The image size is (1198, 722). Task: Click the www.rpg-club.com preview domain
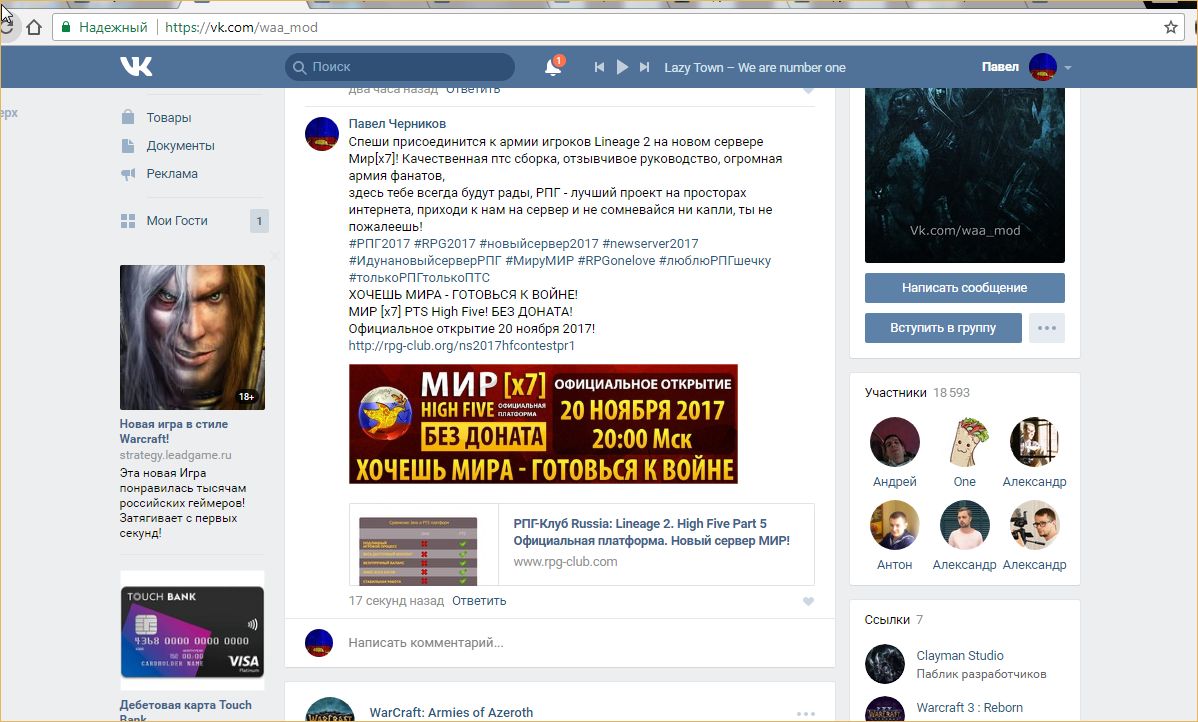click(x=565, y=562)
